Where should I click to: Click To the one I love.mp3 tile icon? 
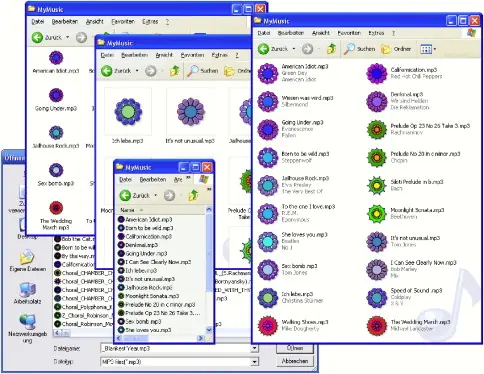268,213
